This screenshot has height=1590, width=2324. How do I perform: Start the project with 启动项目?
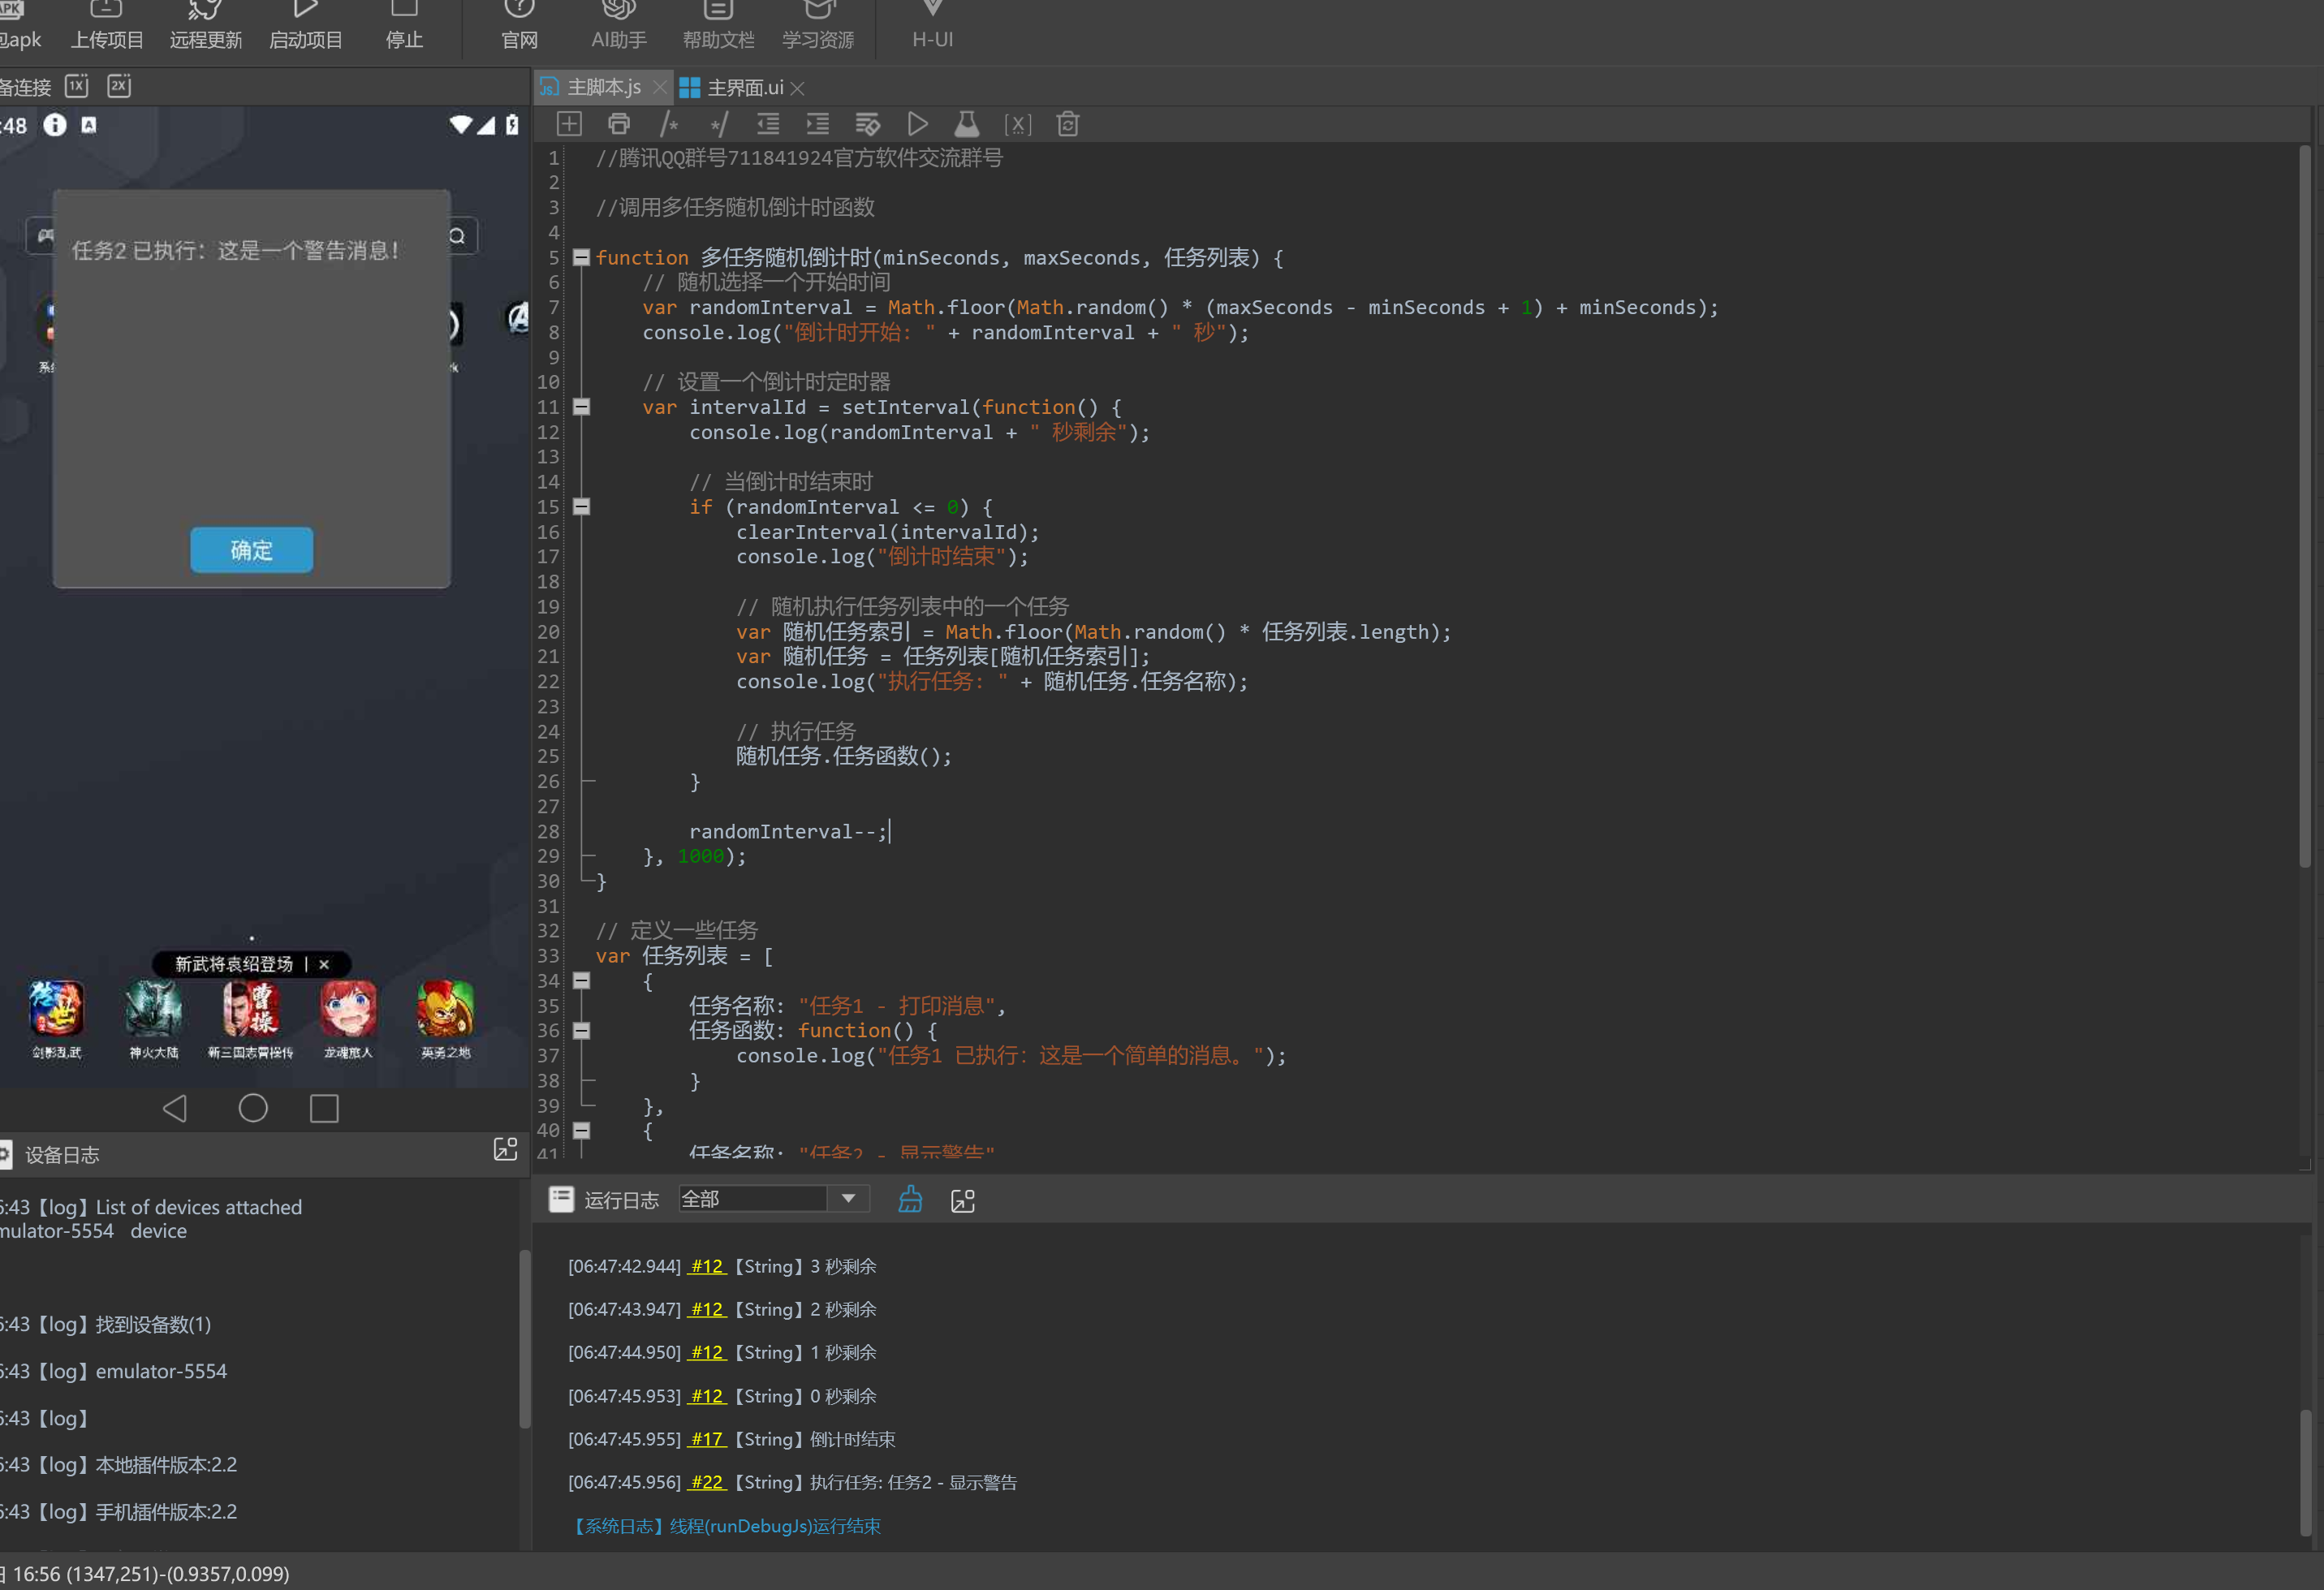click(x=306, y=27)
